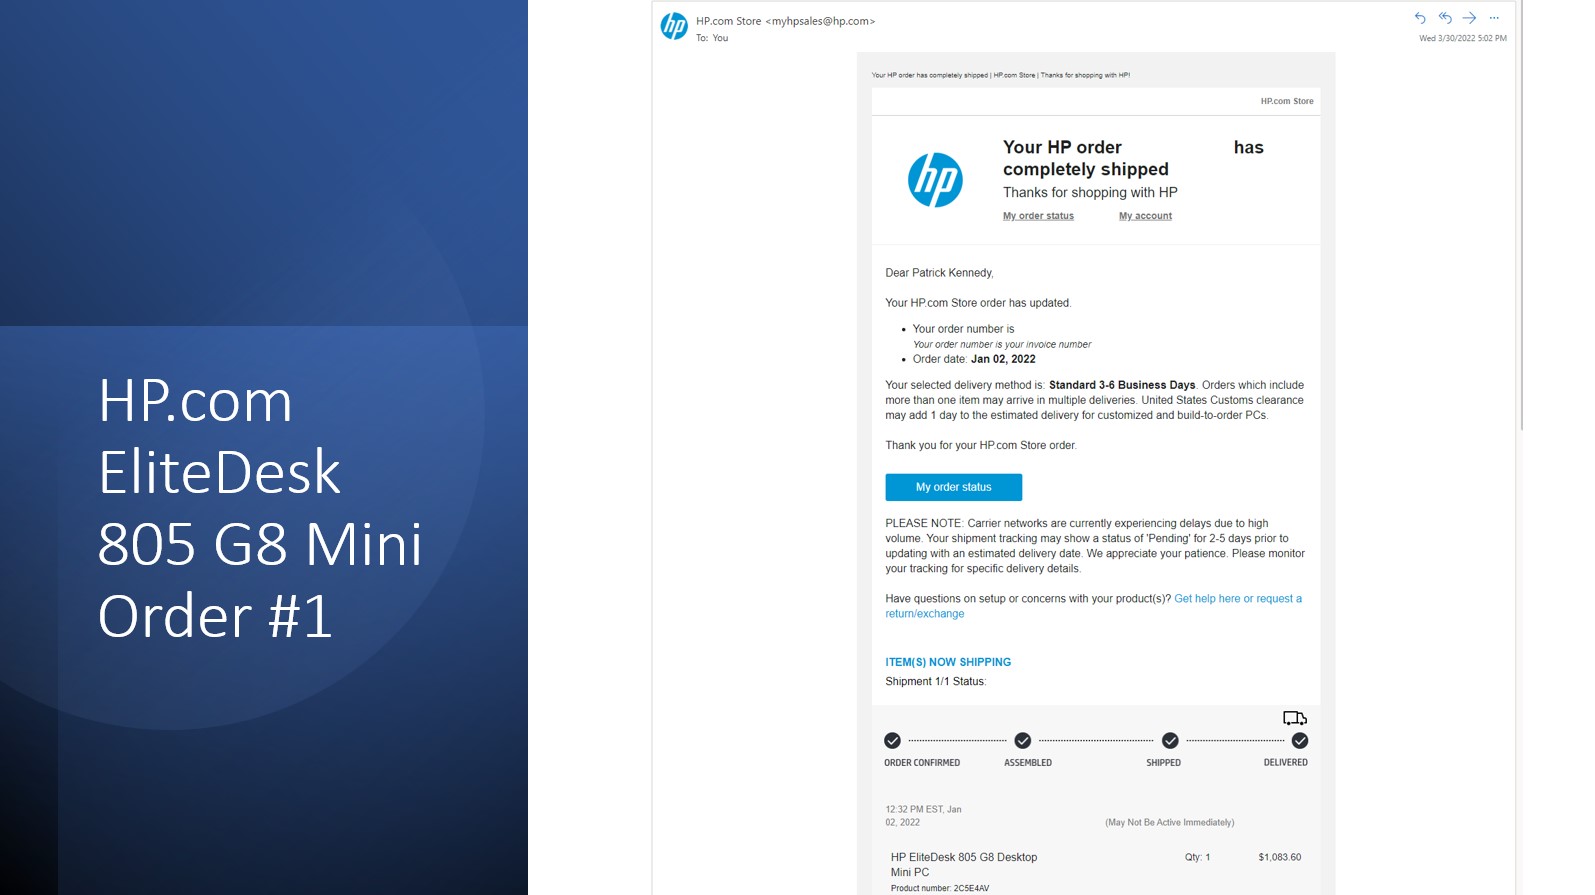Click the Delivered checkmark circle
Screen dimensions: 1595x895
click(1299, 741)
